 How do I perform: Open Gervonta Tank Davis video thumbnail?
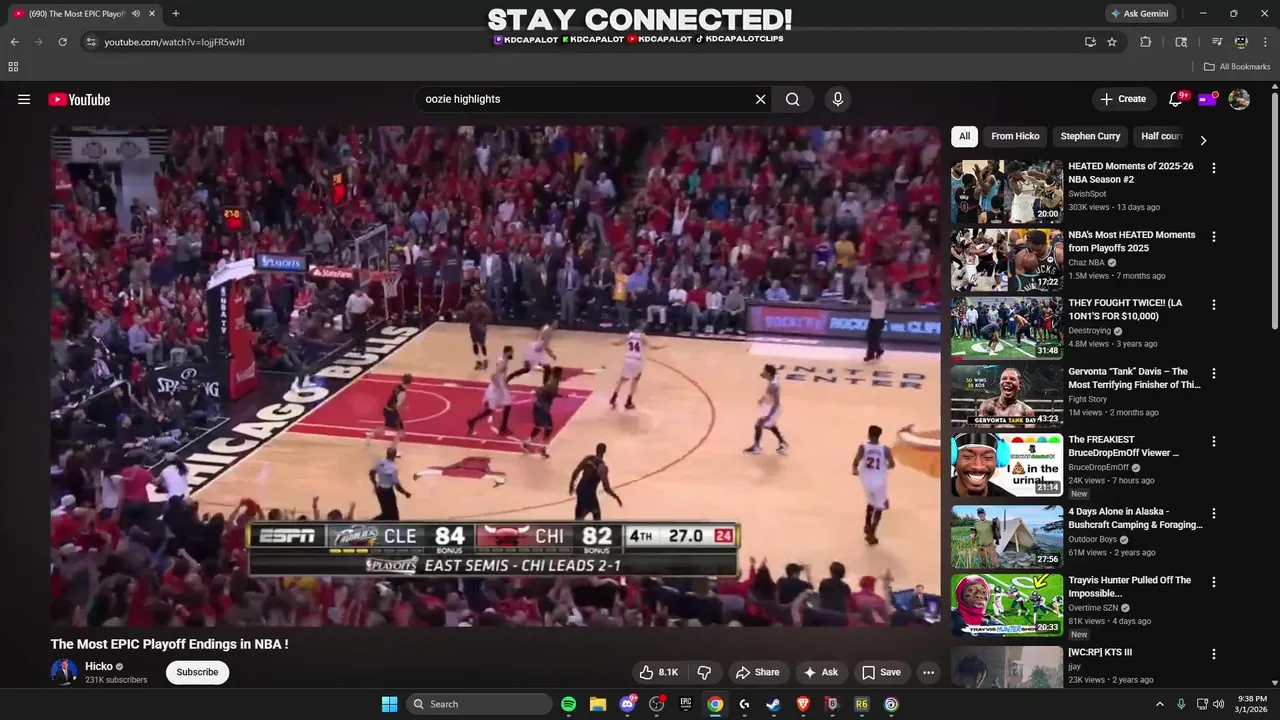click(x=1007, y=396)
